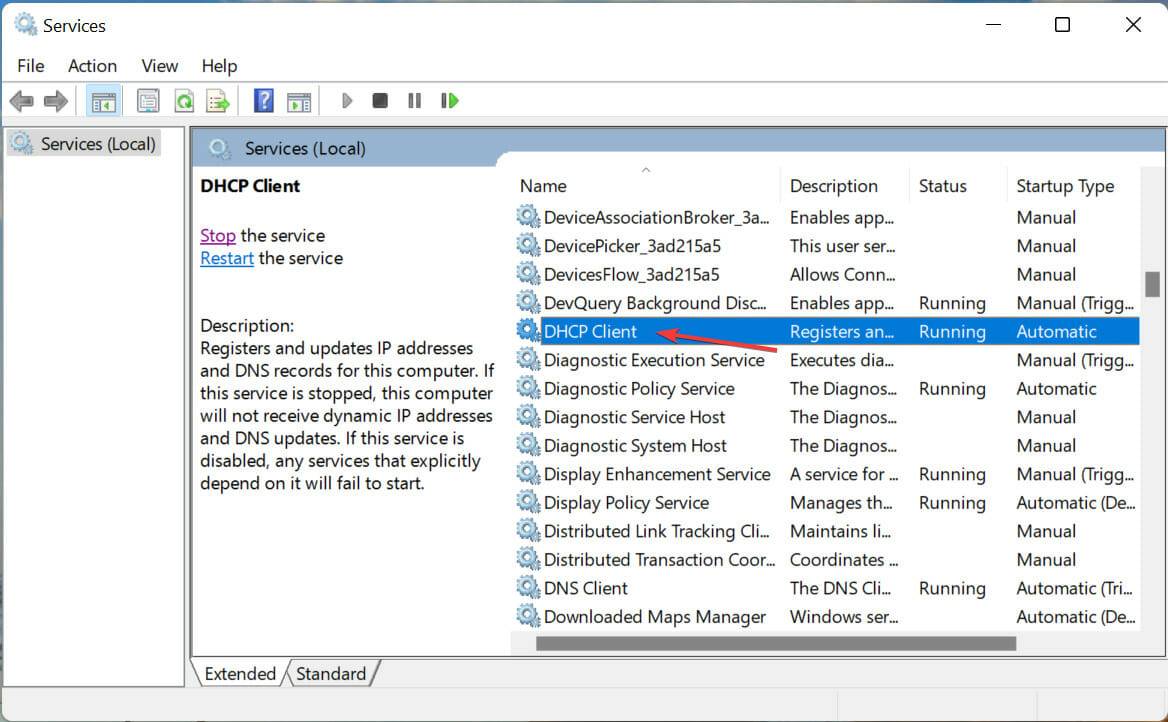The height and width of the screenshot is (722, 1168).
Task: Click the Pause Service toolbar icon
Action: click(x=415, y=101)
